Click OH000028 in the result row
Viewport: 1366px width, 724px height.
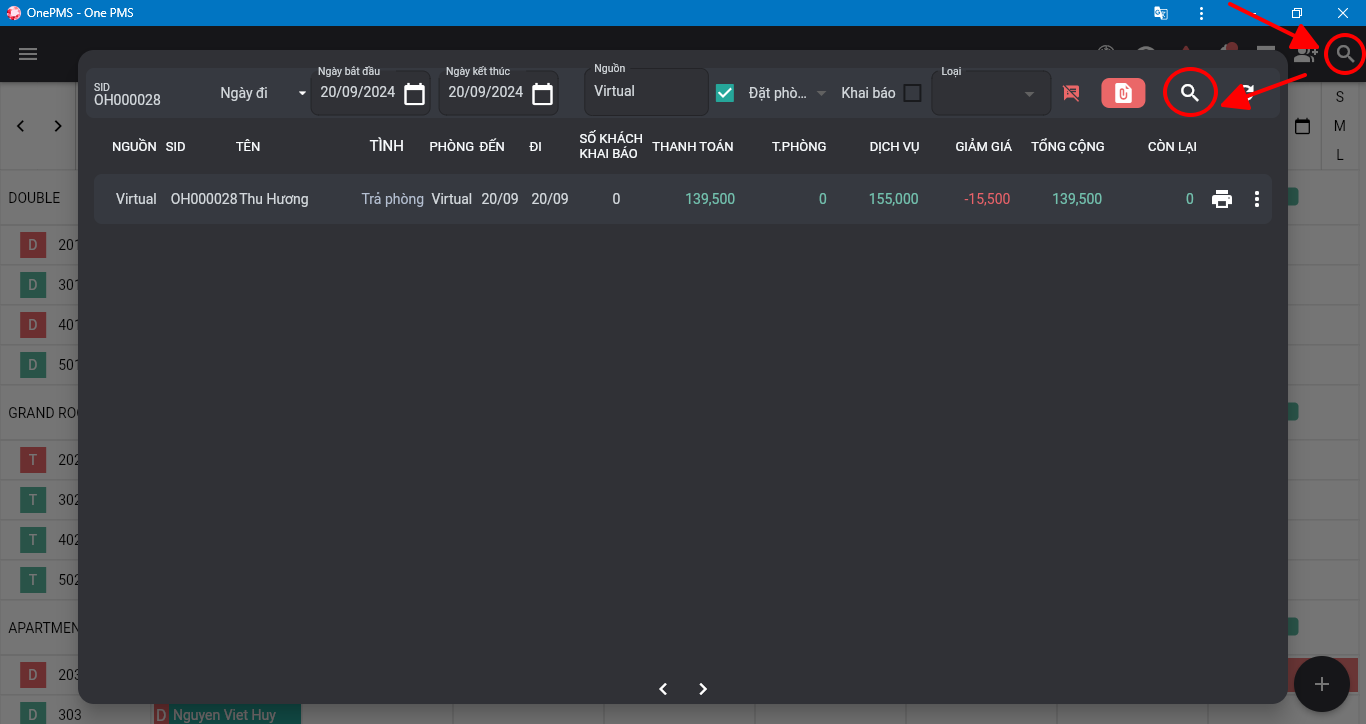pyautogui.click(x=204, y=199)
